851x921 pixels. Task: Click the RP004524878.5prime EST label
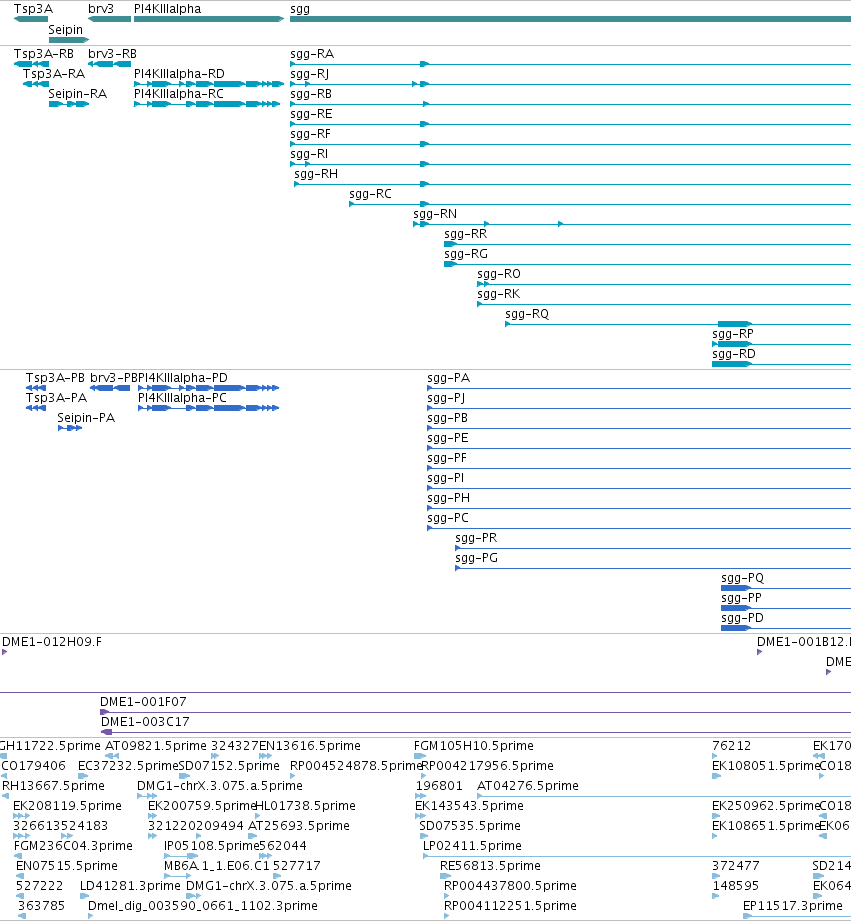click(x=356, y=765)
